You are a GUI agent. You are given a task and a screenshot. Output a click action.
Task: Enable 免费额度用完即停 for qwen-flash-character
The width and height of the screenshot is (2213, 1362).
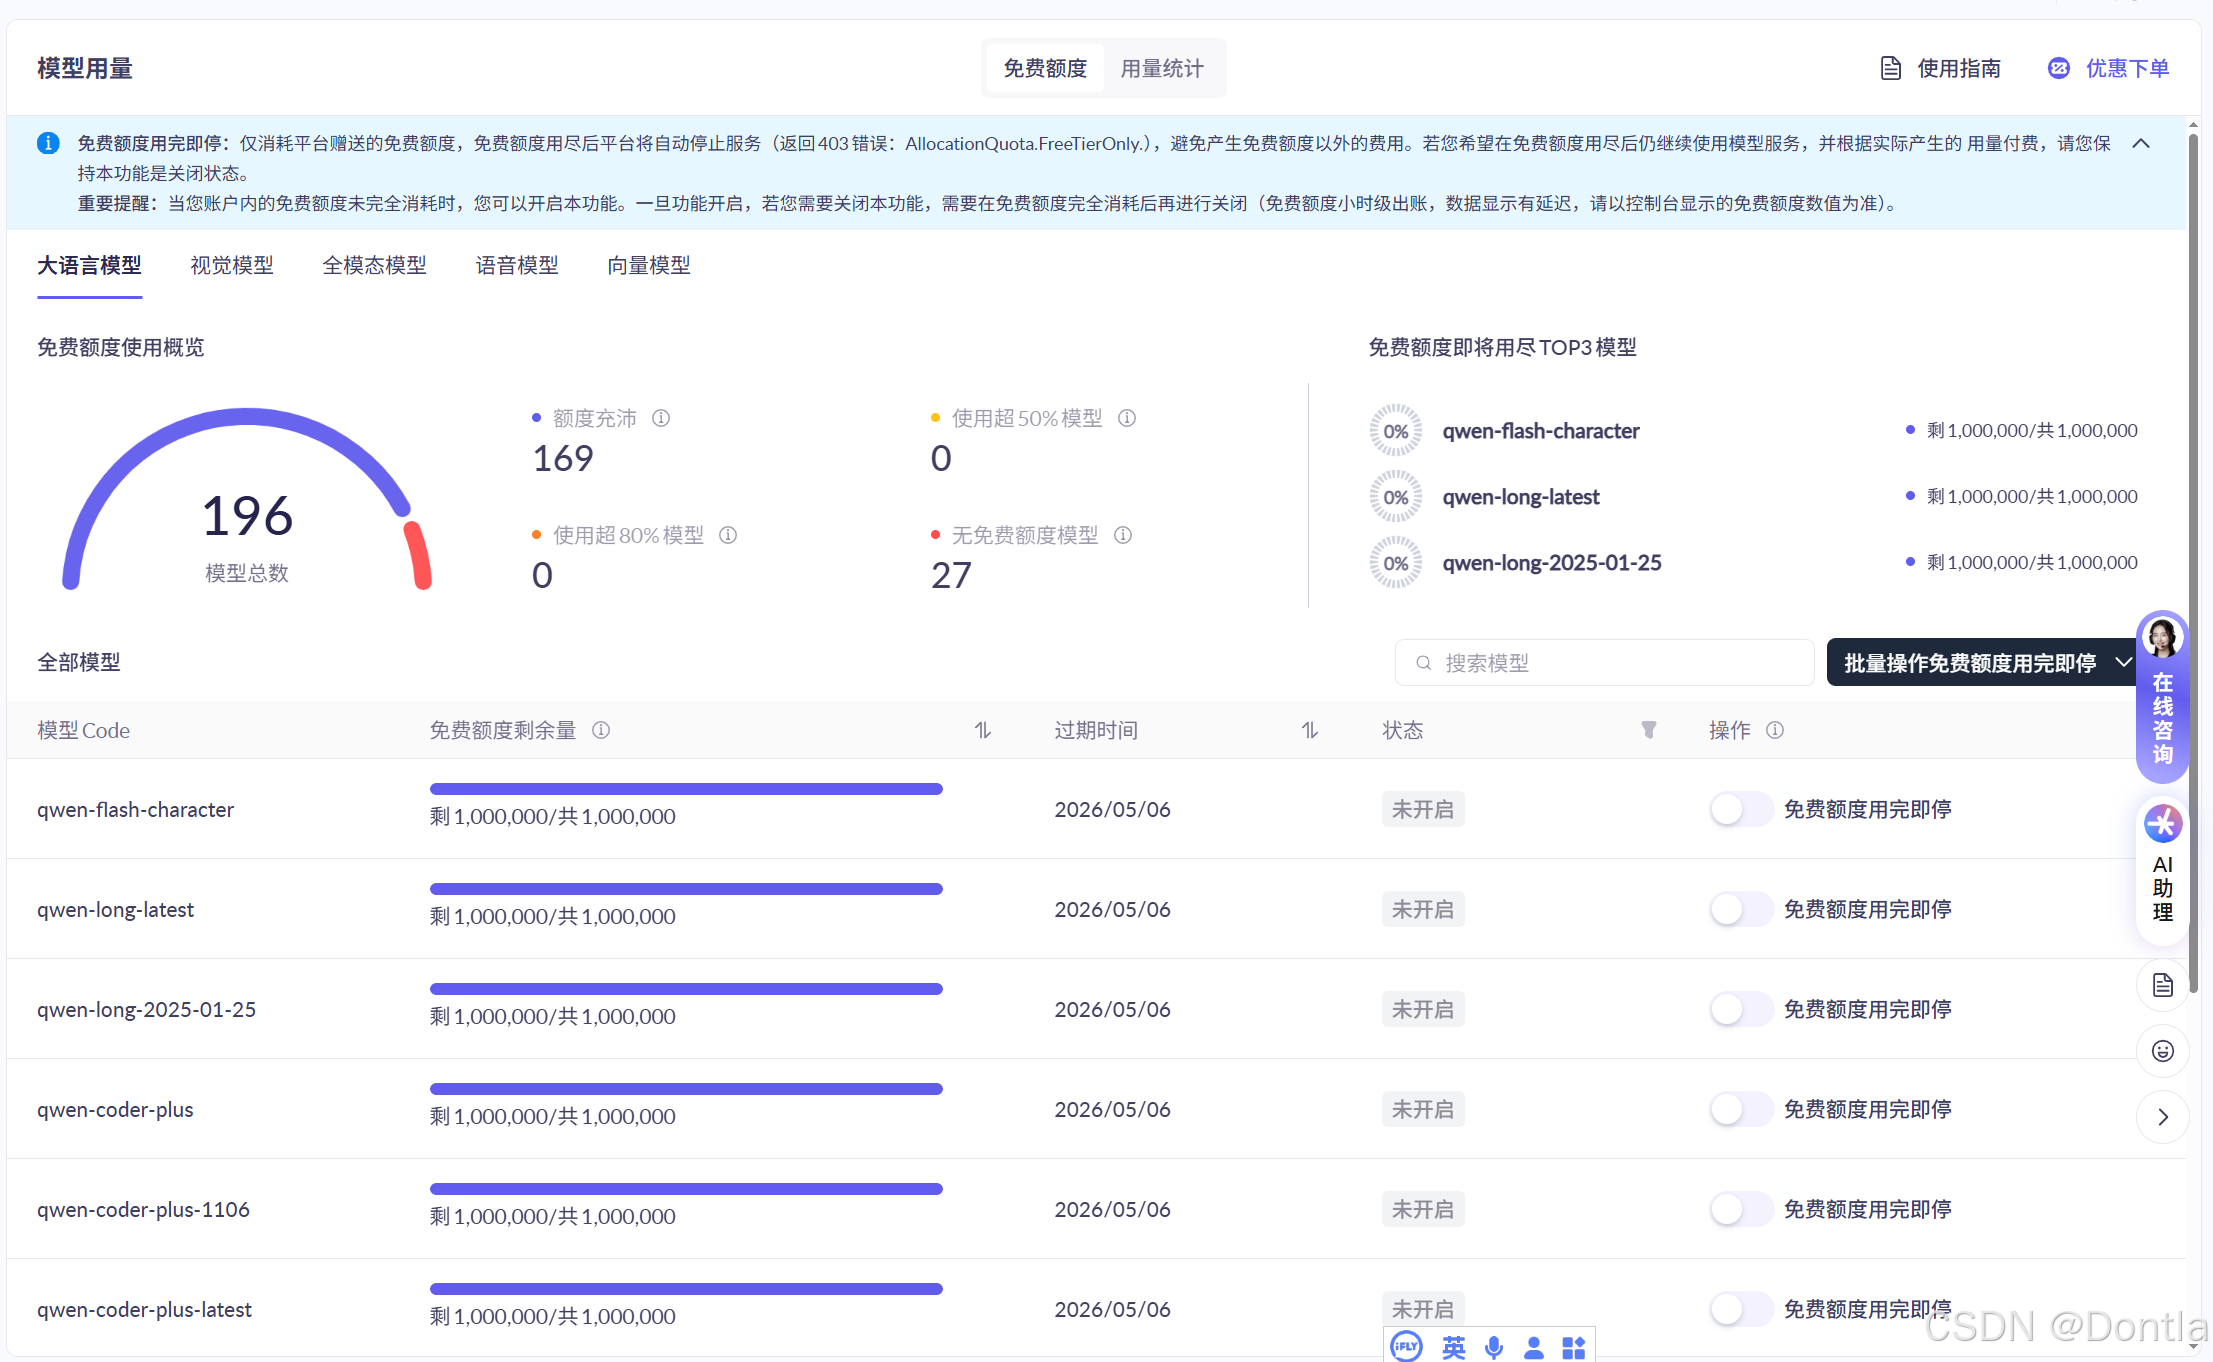click(x=1740, y=809)
